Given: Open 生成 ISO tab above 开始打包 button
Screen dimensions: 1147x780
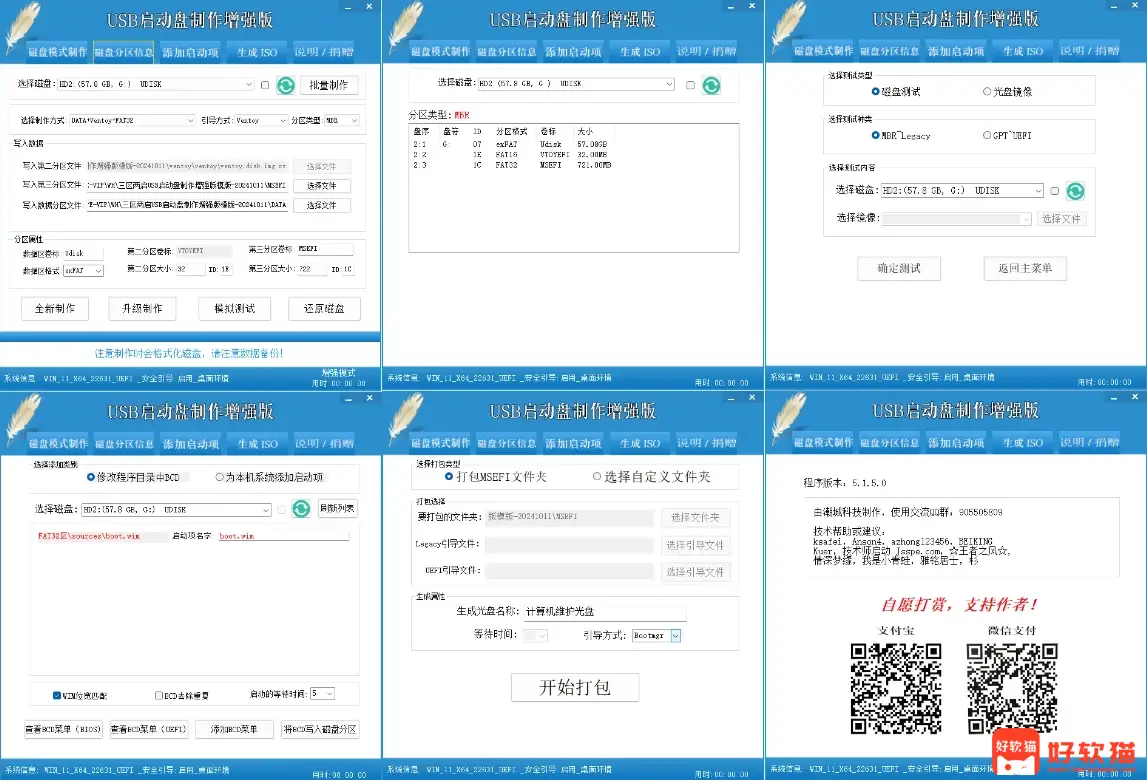Looking at the screenshot, I should click(638, 443).
